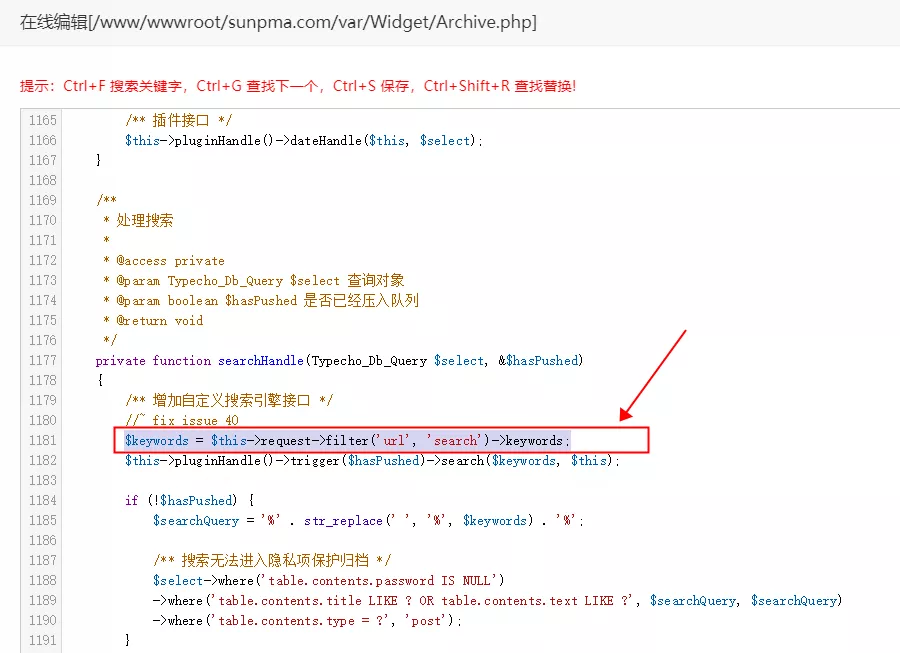This screenshot has height=653, width=900.
Task: Place cursor on dateHandle call line
Action: point(304,141)
